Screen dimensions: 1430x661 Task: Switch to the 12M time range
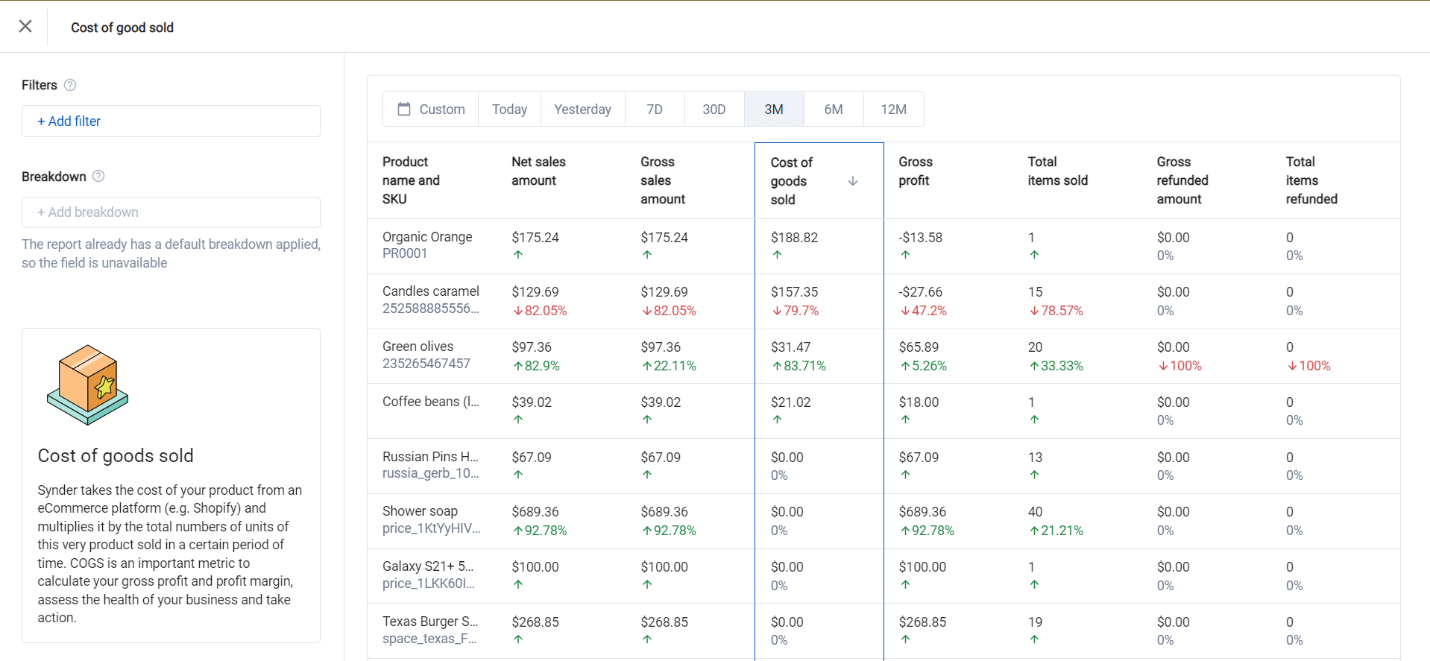pos(893,109)
